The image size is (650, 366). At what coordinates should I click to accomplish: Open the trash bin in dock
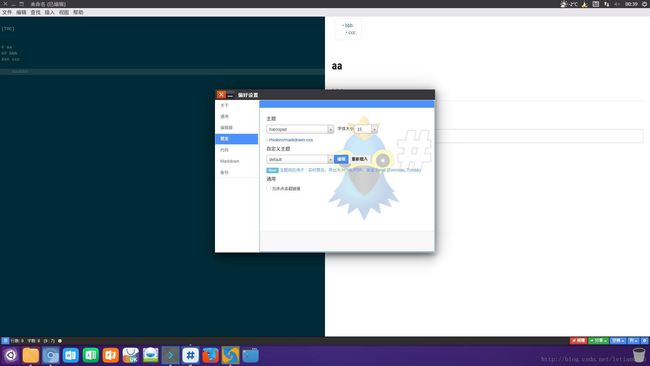[x=639, y=355]
